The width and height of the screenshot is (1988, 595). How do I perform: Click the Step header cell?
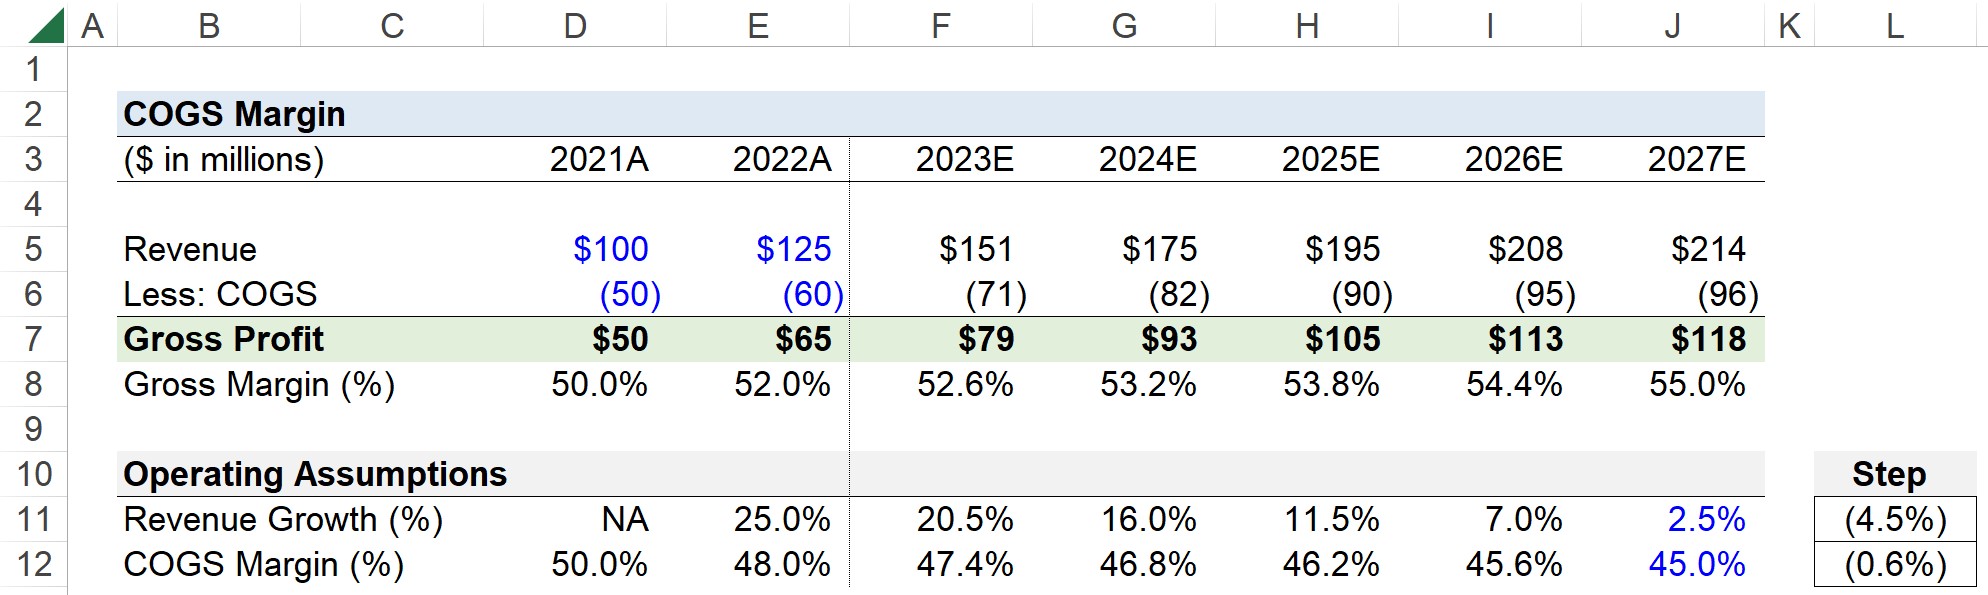coord(1895,474)
